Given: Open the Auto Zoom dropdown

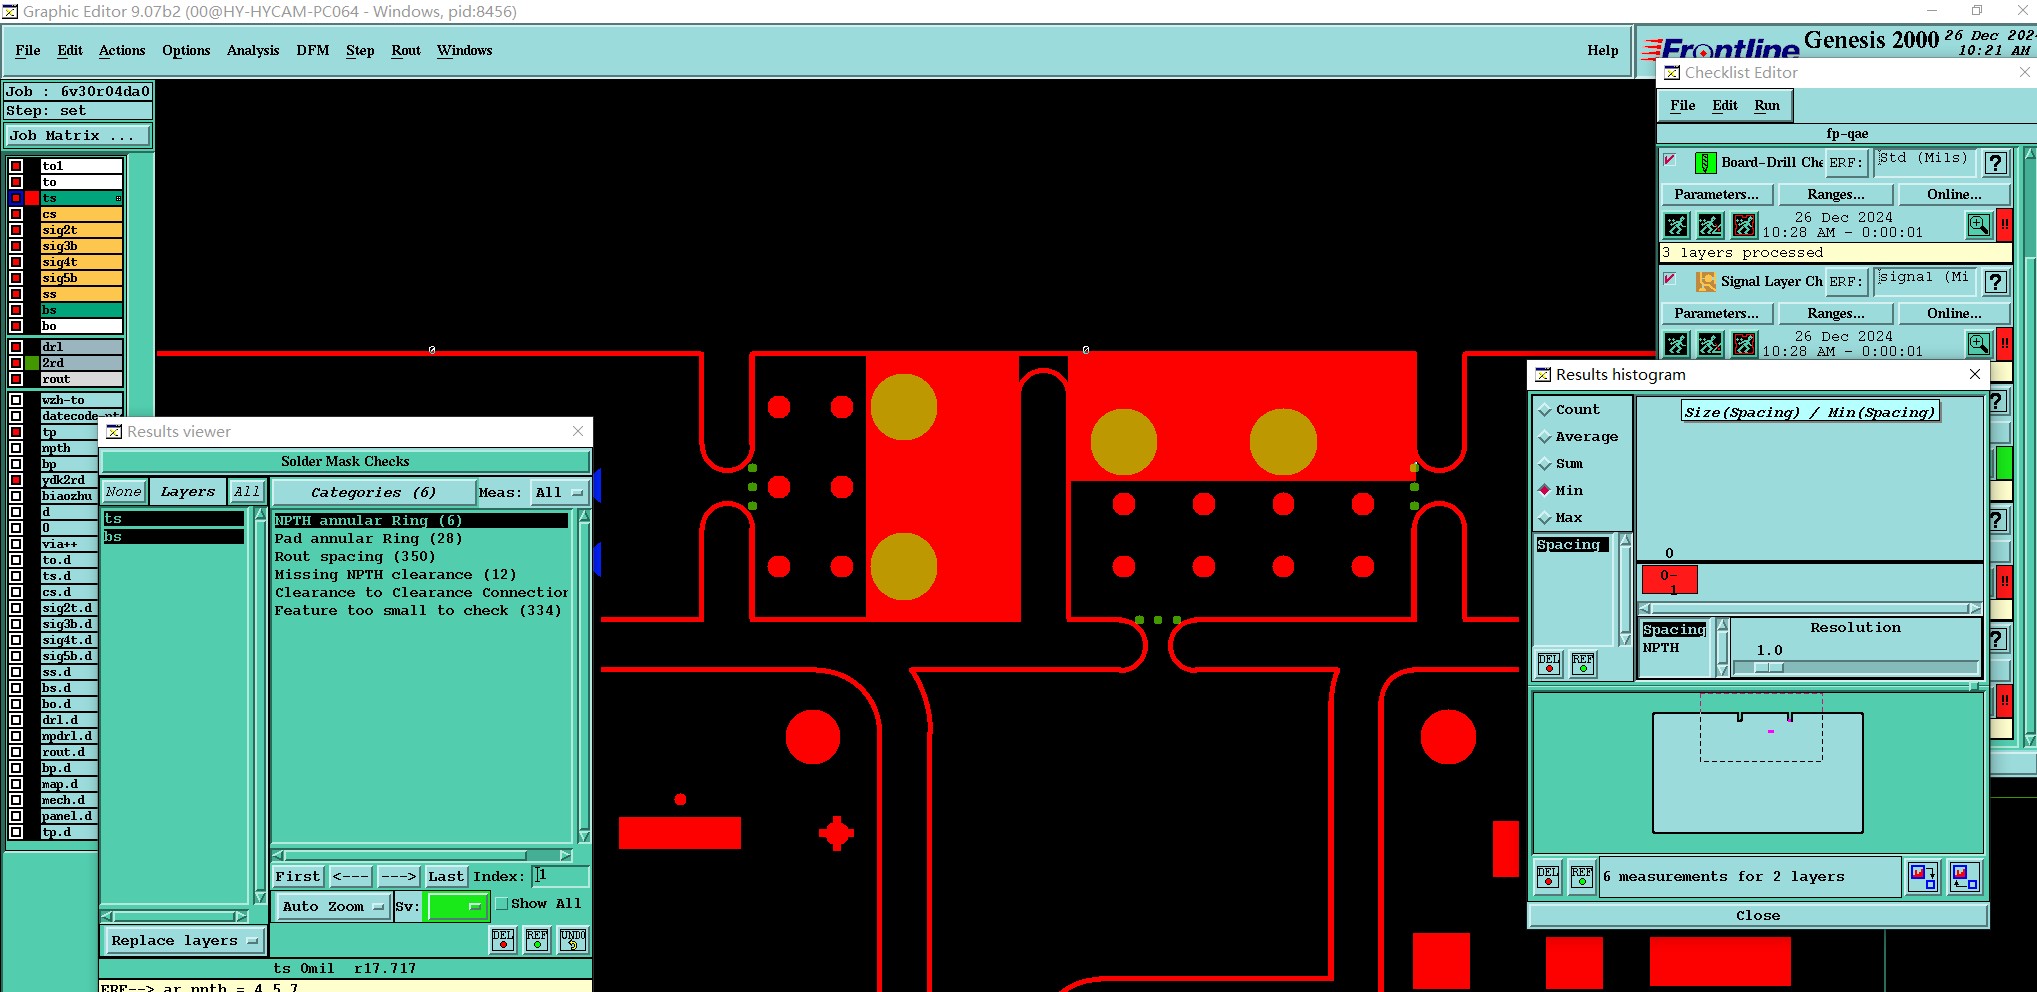Looking at the screenshot, I should click(332, 906).
